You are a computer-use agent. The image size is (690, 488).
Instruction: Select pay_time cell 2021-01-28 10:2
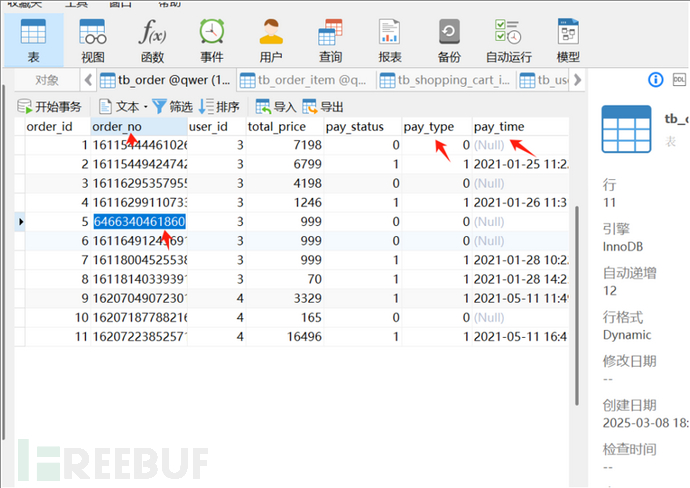coord(520,260)
